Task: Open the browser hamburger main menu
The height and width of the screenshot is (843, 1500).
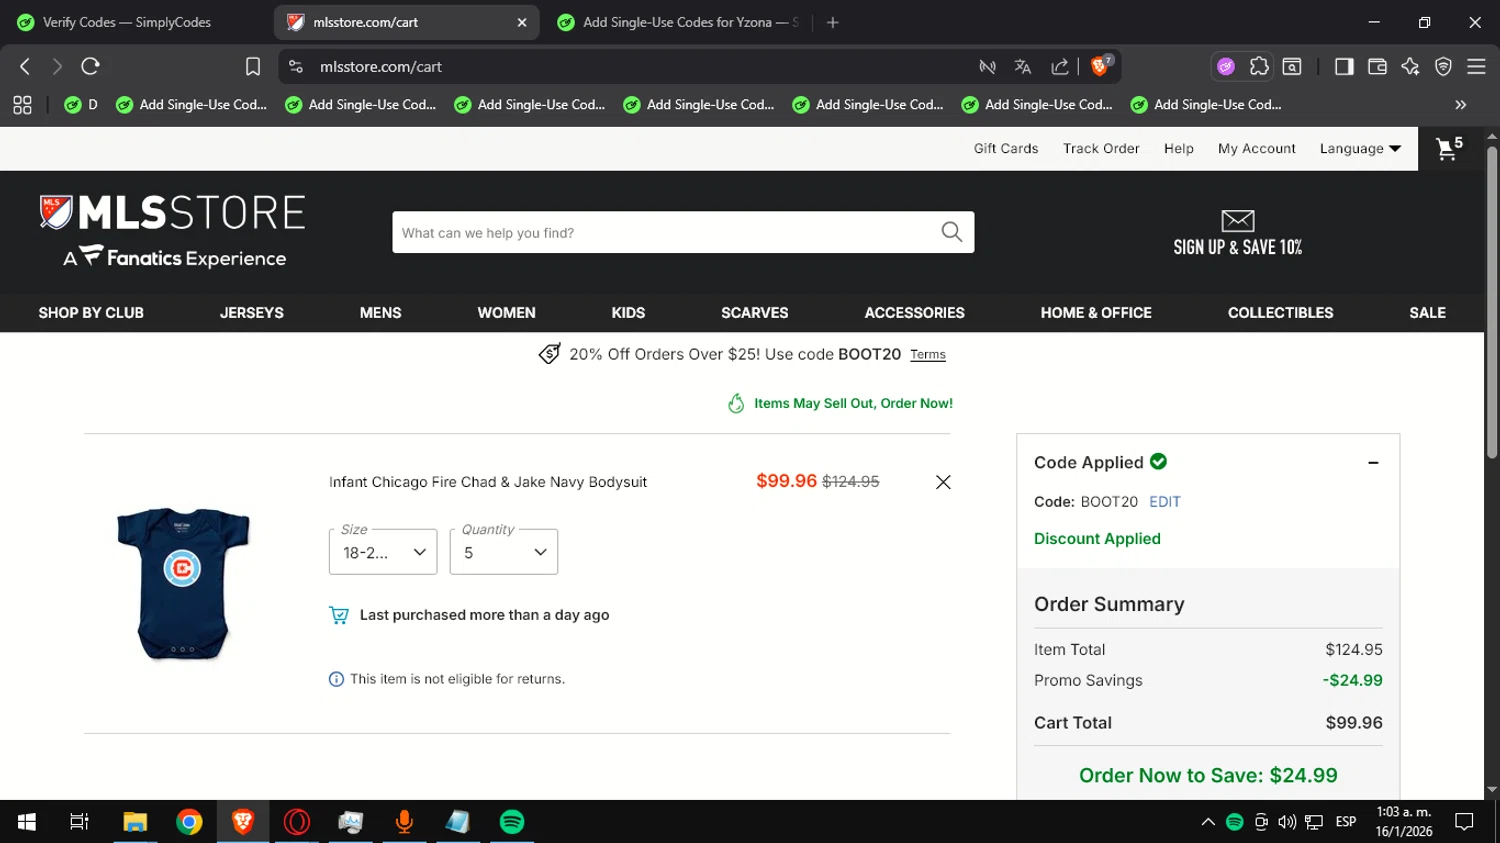Action: 1476,66
